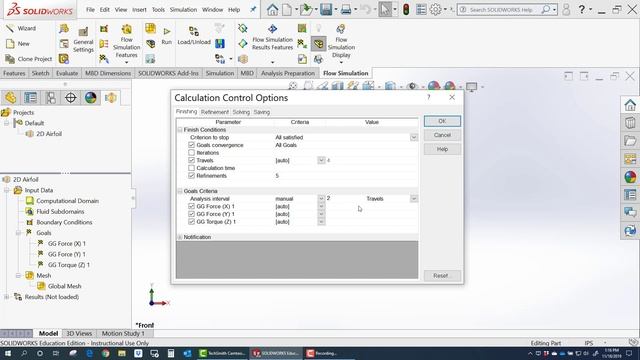Toggle GG Torque (Z) 1 checkbox
Image resolution: width=640 pixels, height=360 pixels.
point(191,222)
